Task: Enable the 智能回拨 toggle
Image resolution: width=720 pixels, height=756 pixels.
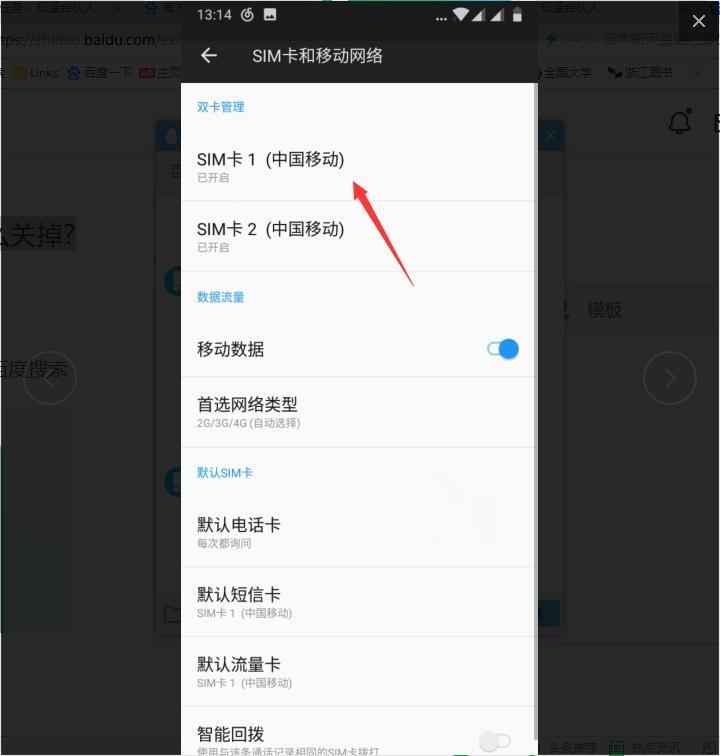Action: click(x=494, y=741)
